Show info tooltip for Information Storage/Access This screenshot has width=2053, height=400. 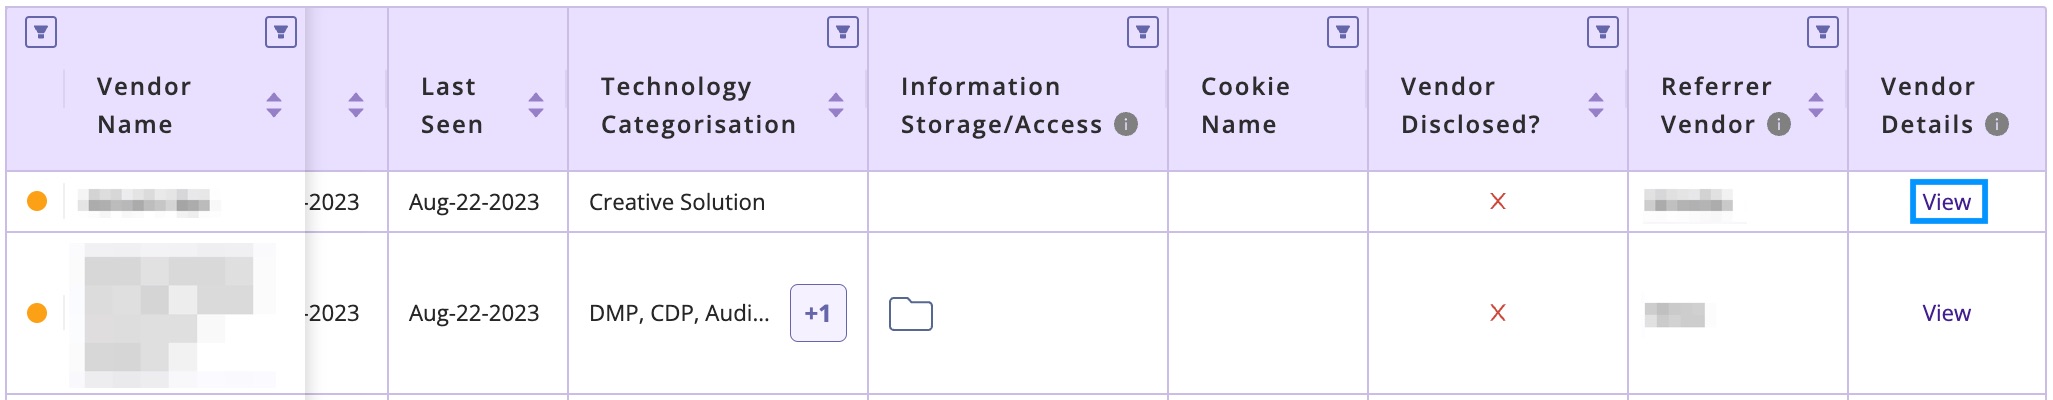point(1126,124)
